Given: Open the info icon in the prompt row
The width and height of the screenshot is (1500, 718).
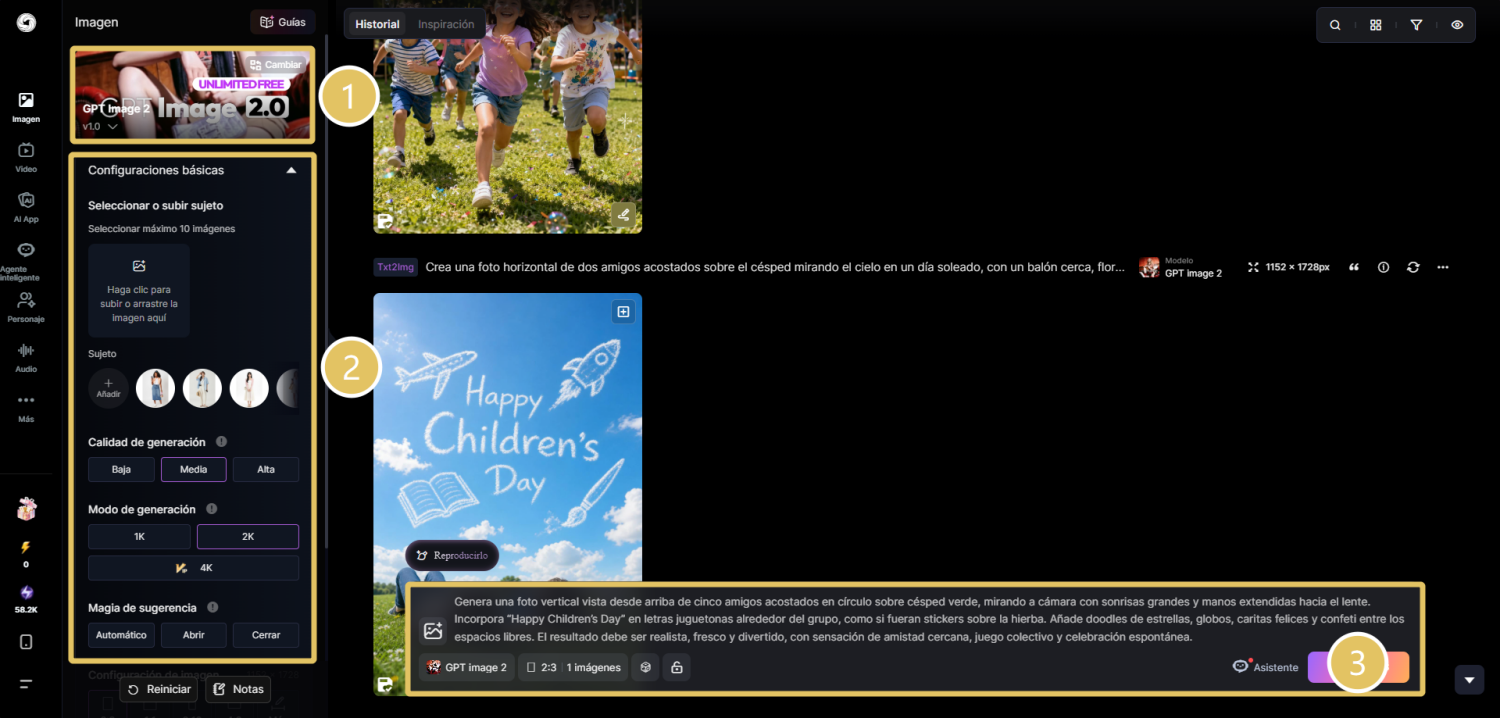Looking at the screenshot, I should (1384, 267).
